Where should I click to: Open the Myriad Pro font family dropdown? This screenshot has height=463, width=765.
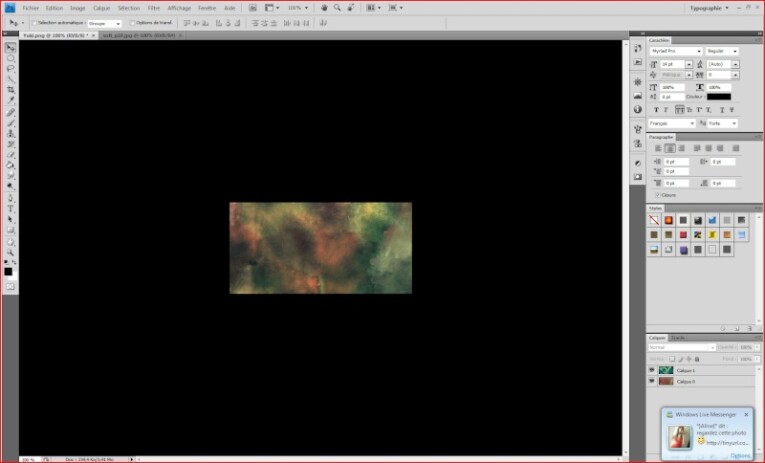click(676, 51)
